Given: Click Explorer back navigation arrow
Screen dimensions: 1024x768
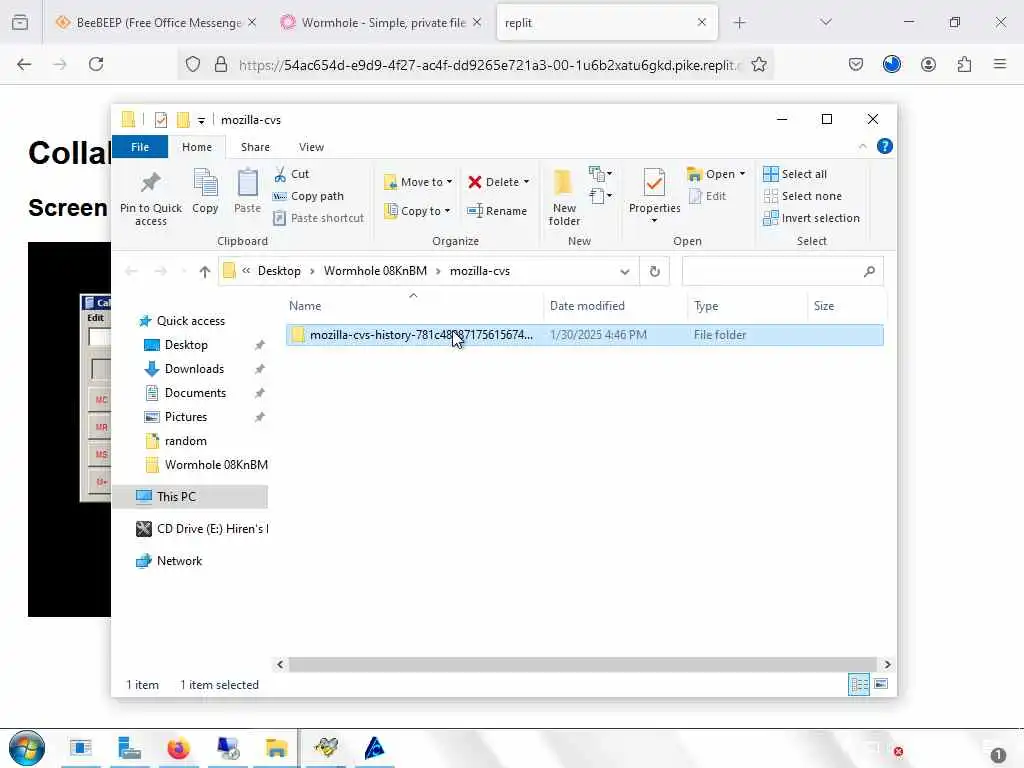Looking at the screenshot, I should [x=131, y=272].
